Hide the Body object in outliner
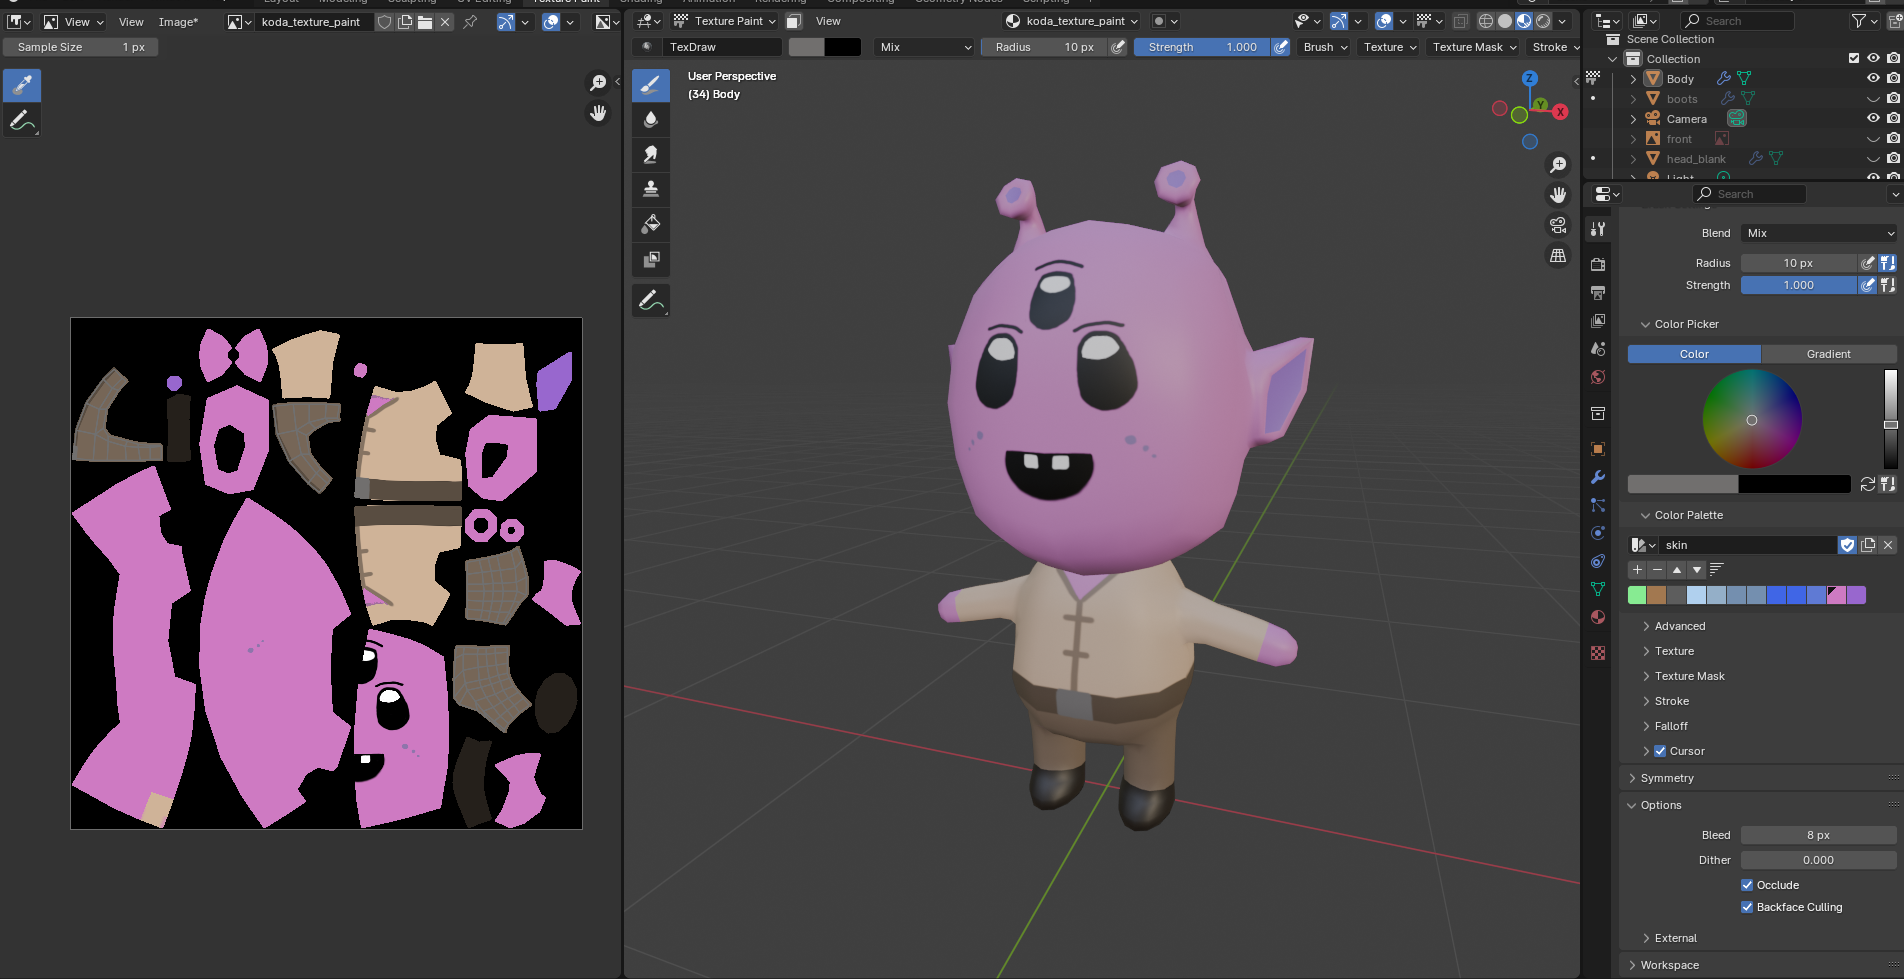Screen dimensions: 1904x979 tap(1873, 79)
